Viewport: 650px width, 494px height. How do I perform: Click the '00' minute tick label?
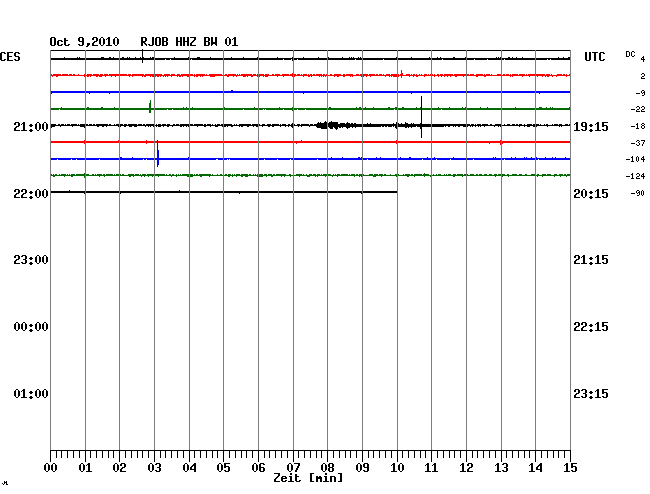(x=51, y=468)
